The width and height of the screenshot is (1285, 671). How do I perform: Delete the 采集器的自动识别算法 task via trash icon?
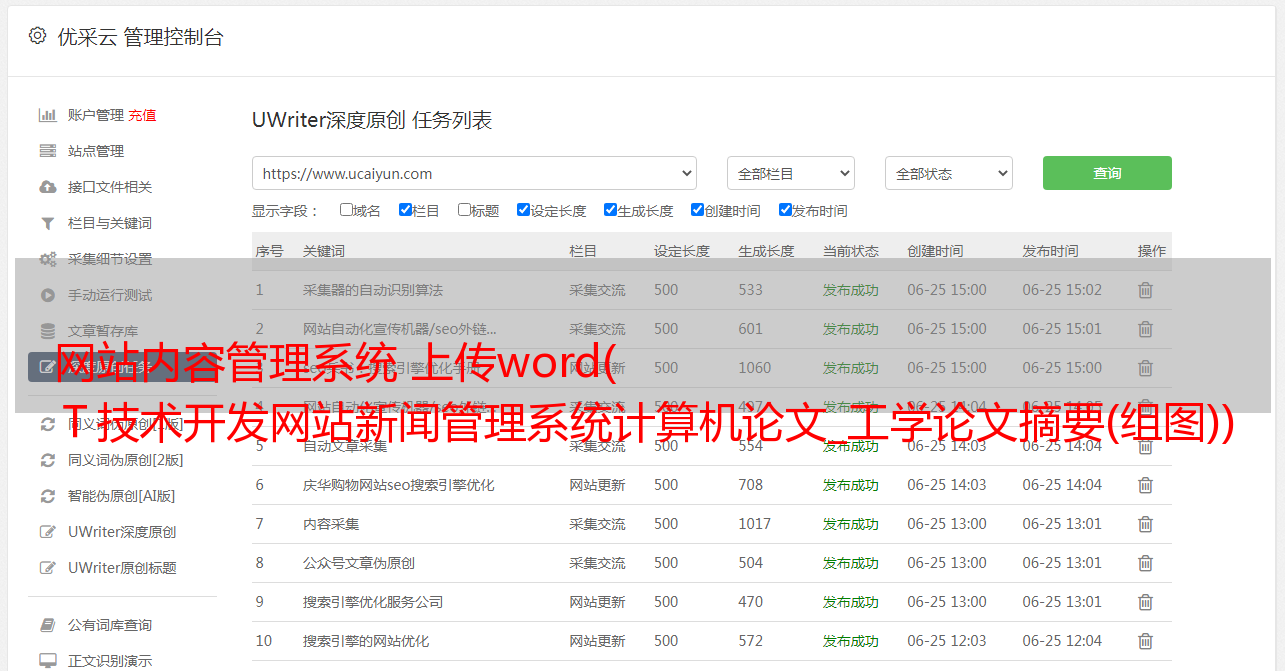point(1145,290)
